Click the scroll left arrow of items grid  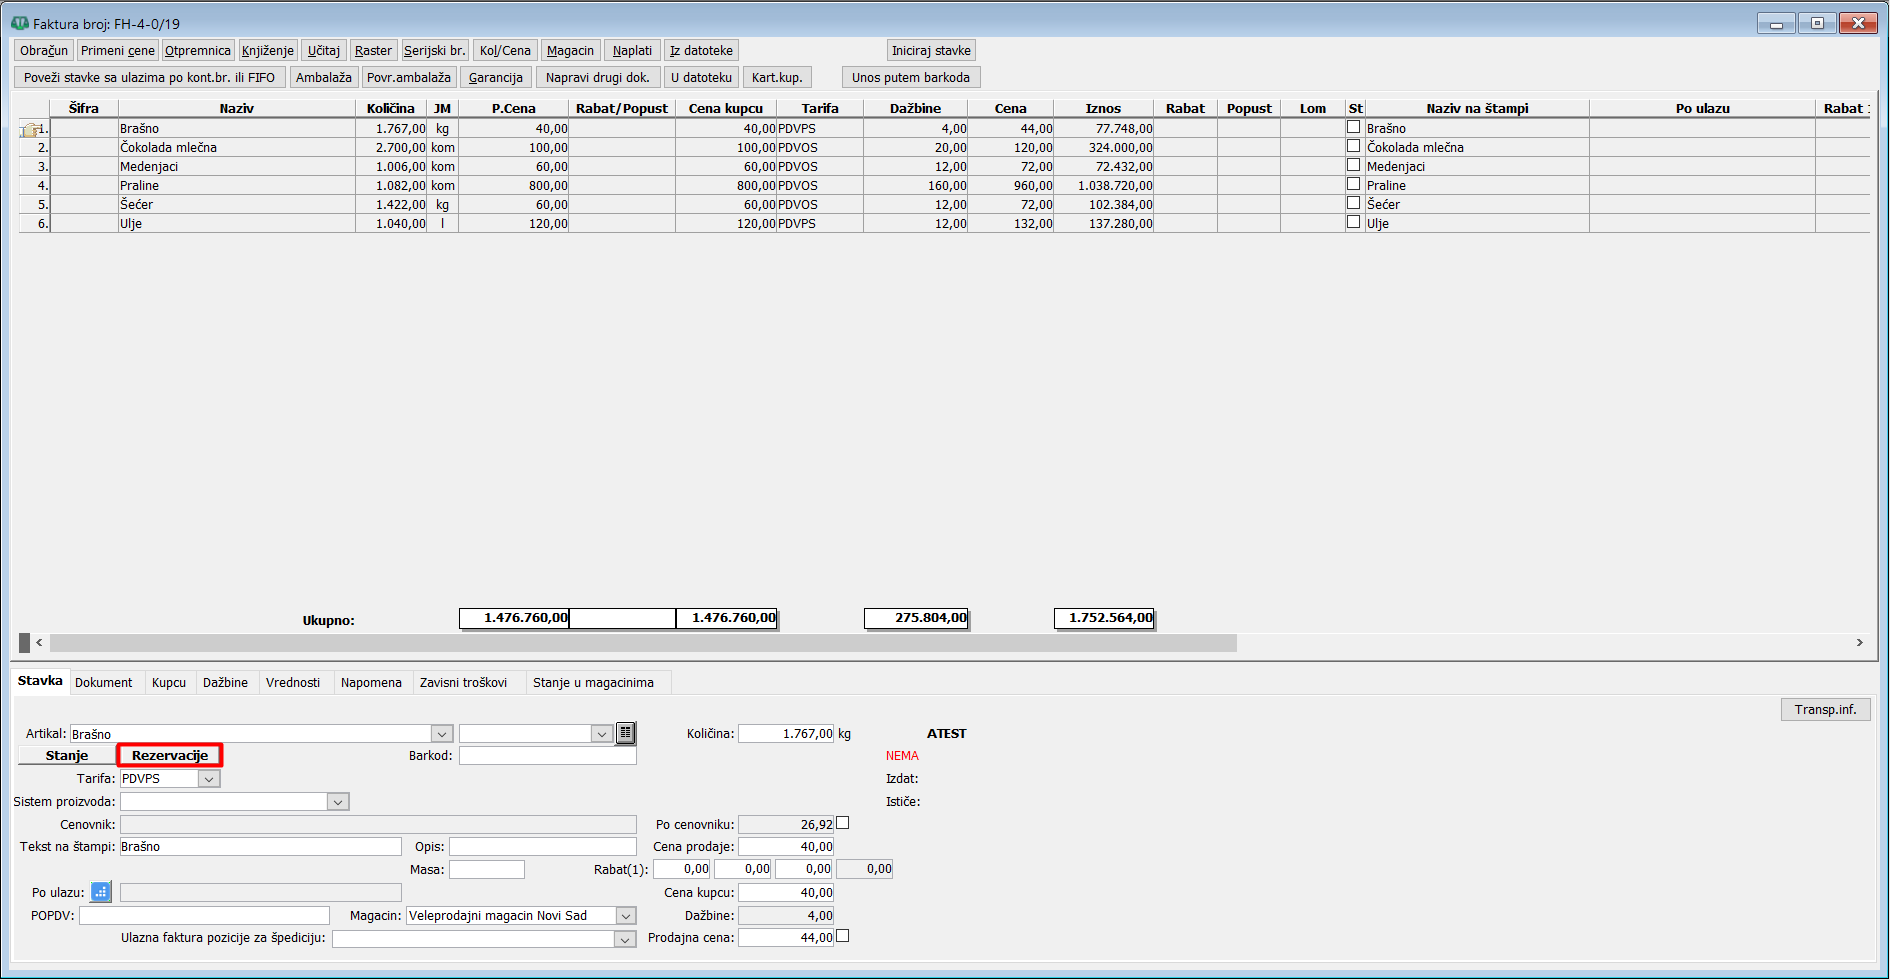tap(39, 643)
